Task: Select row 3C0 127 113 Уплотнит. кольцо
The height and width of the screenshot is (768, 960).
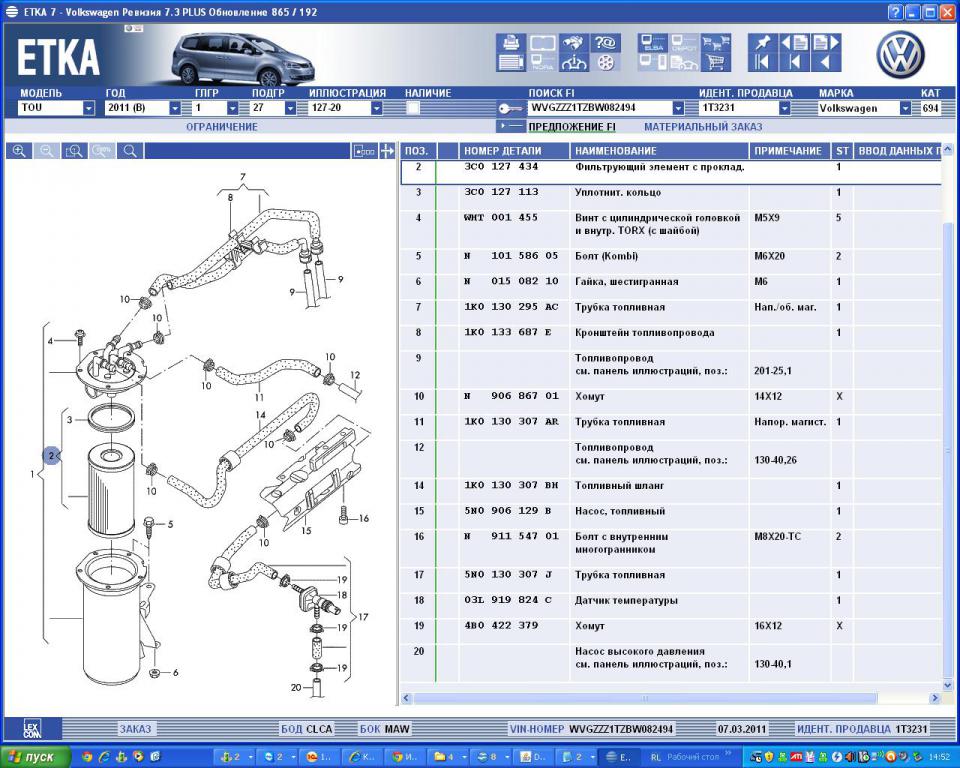Action: [670, 198]
